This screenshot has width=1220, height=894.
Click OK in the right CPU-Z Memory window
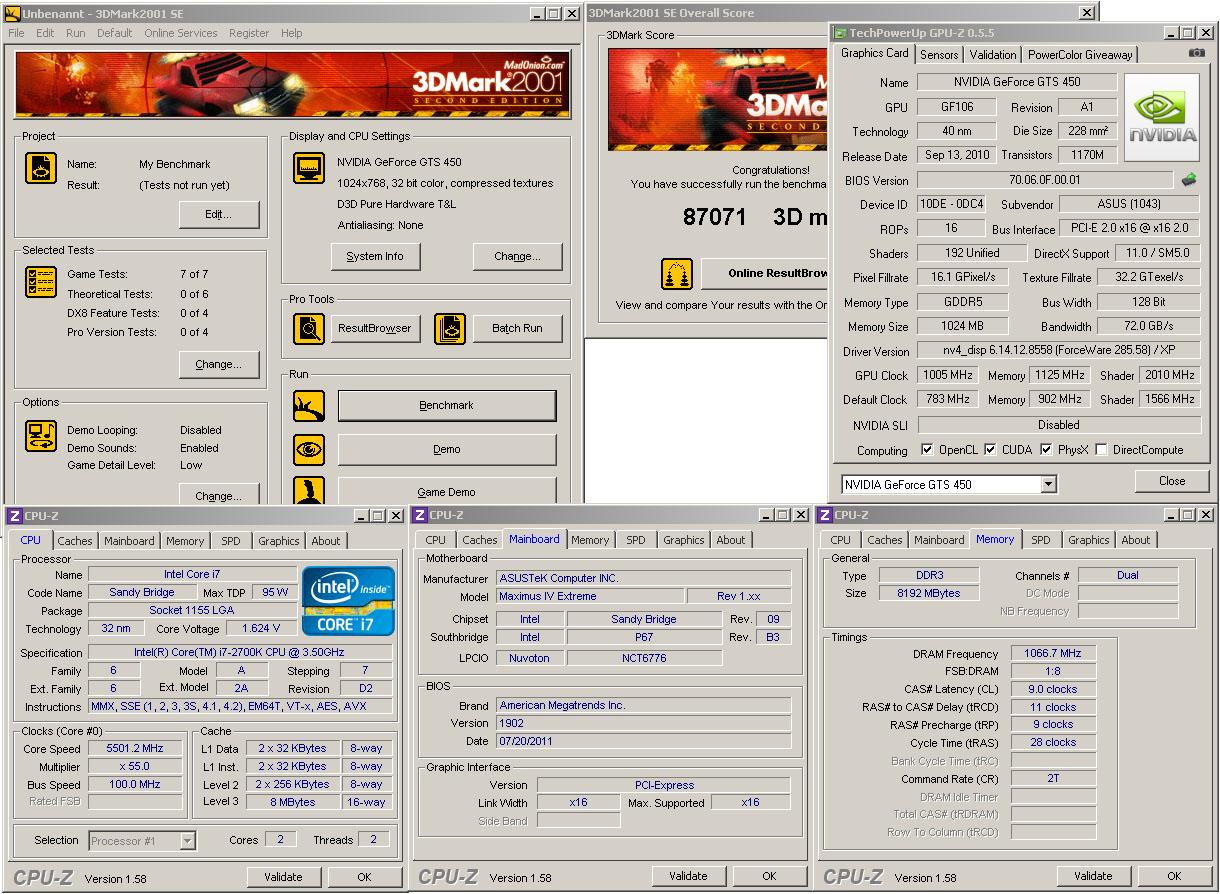click(x=1174, y=877)
